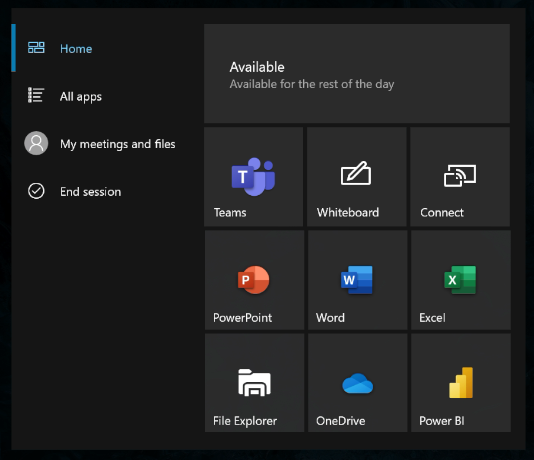The width and height of the screenshot is (534, 460).
Task: Click the End session checkmark icon
Action: [36, 191]
